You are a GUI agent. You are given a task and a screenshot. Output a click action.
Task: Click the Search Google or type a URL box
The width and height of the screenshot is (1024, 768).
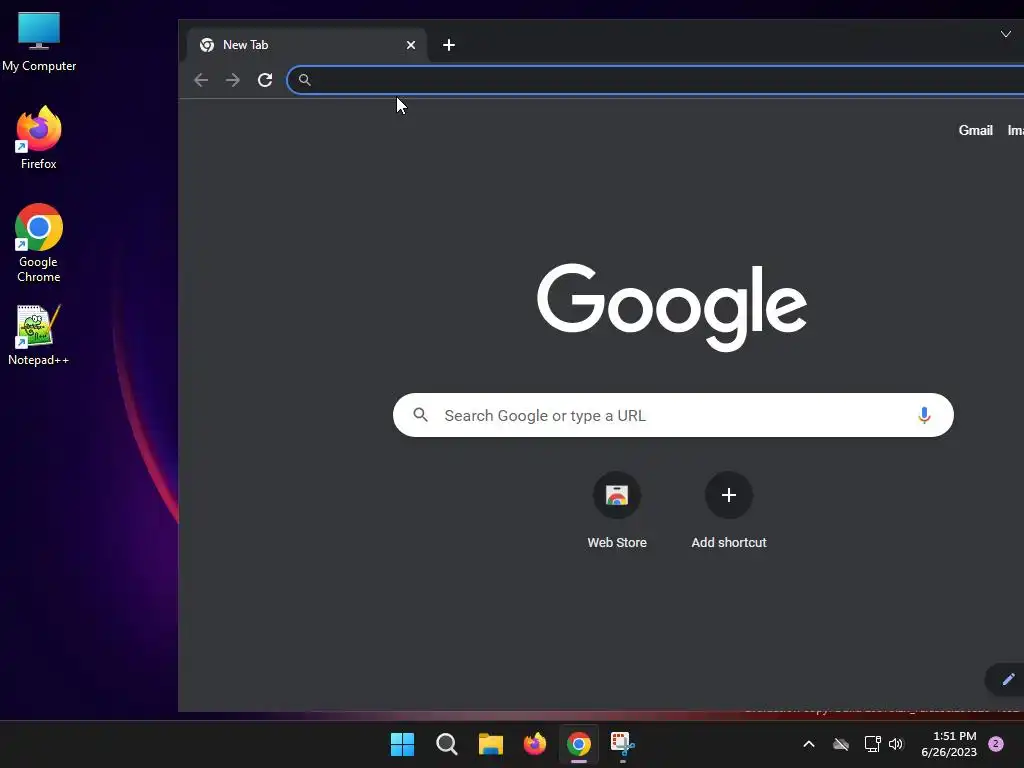[x=673, y=415]
